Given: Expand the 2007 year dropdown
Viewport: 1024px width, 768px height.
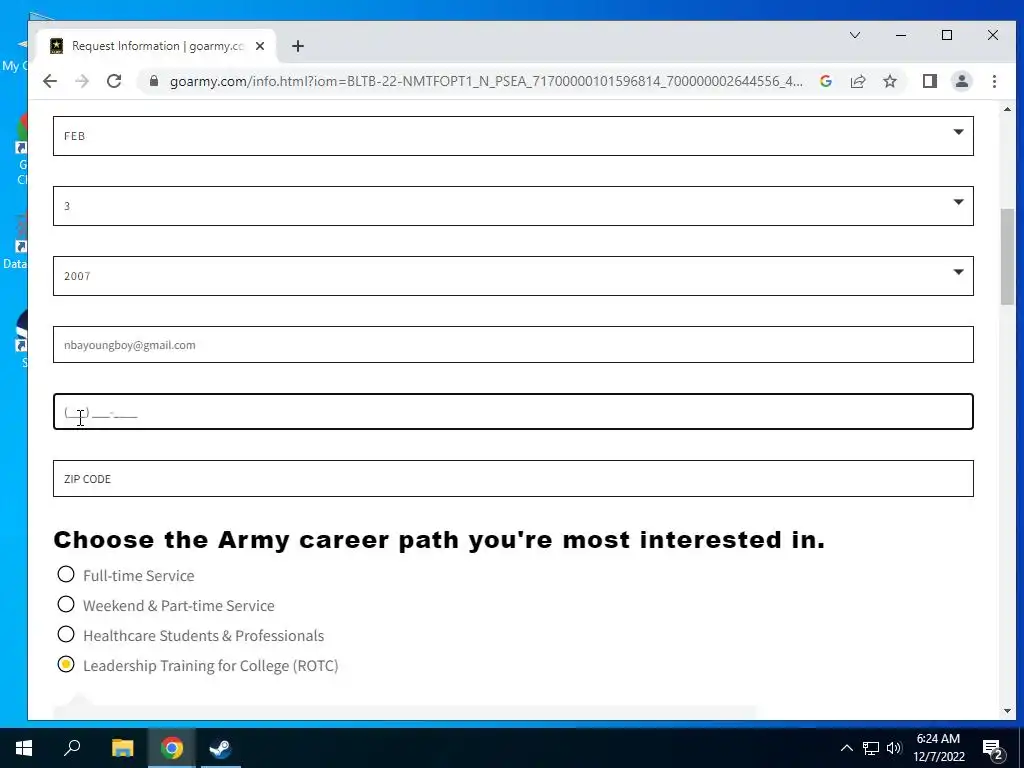Looking at the screenshot, I should pyautogui.click(x=513, y=276).
